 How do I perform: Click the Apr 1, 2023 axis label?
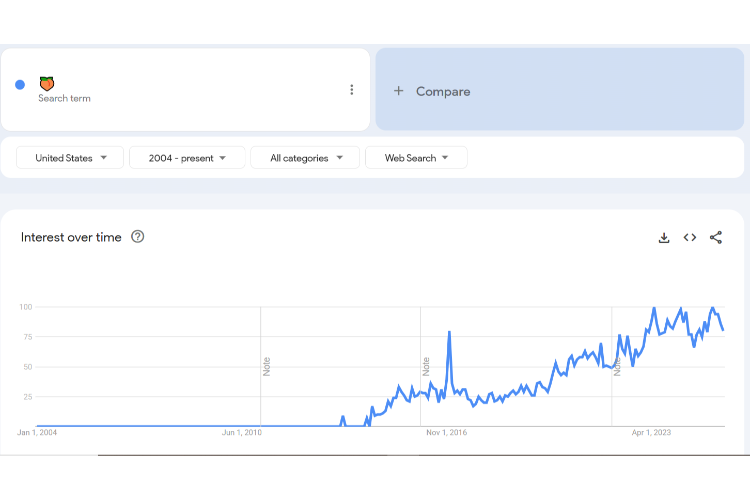651,433
